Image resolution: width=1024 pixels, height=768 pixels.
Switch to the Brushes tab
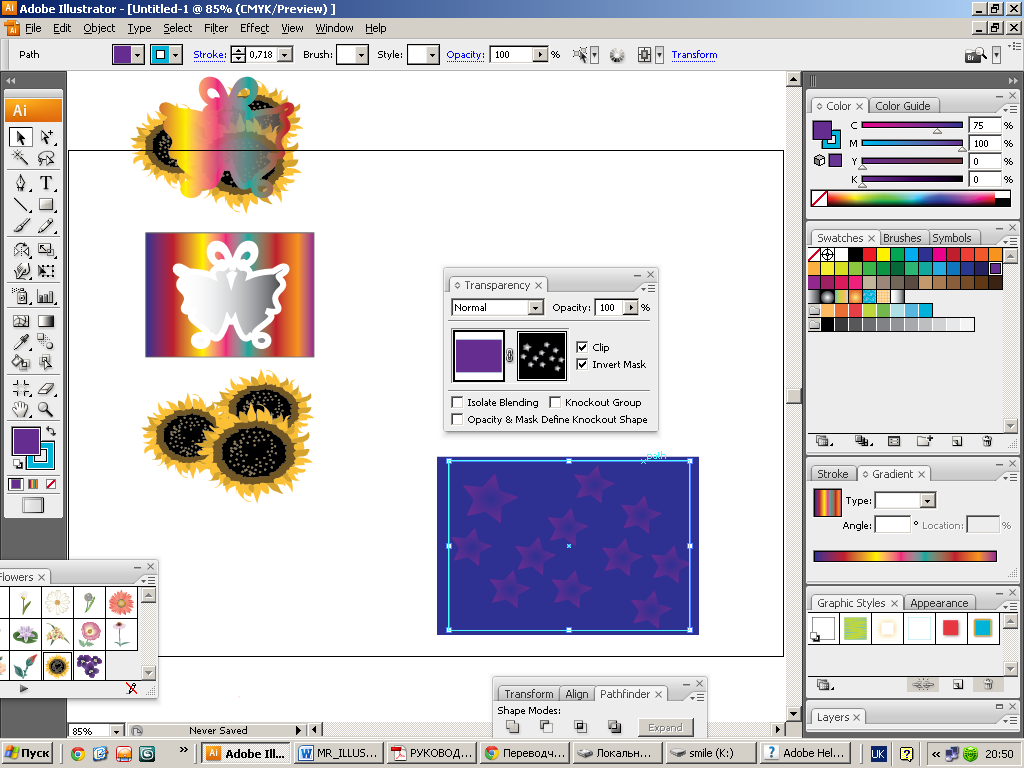coord(902,238)
